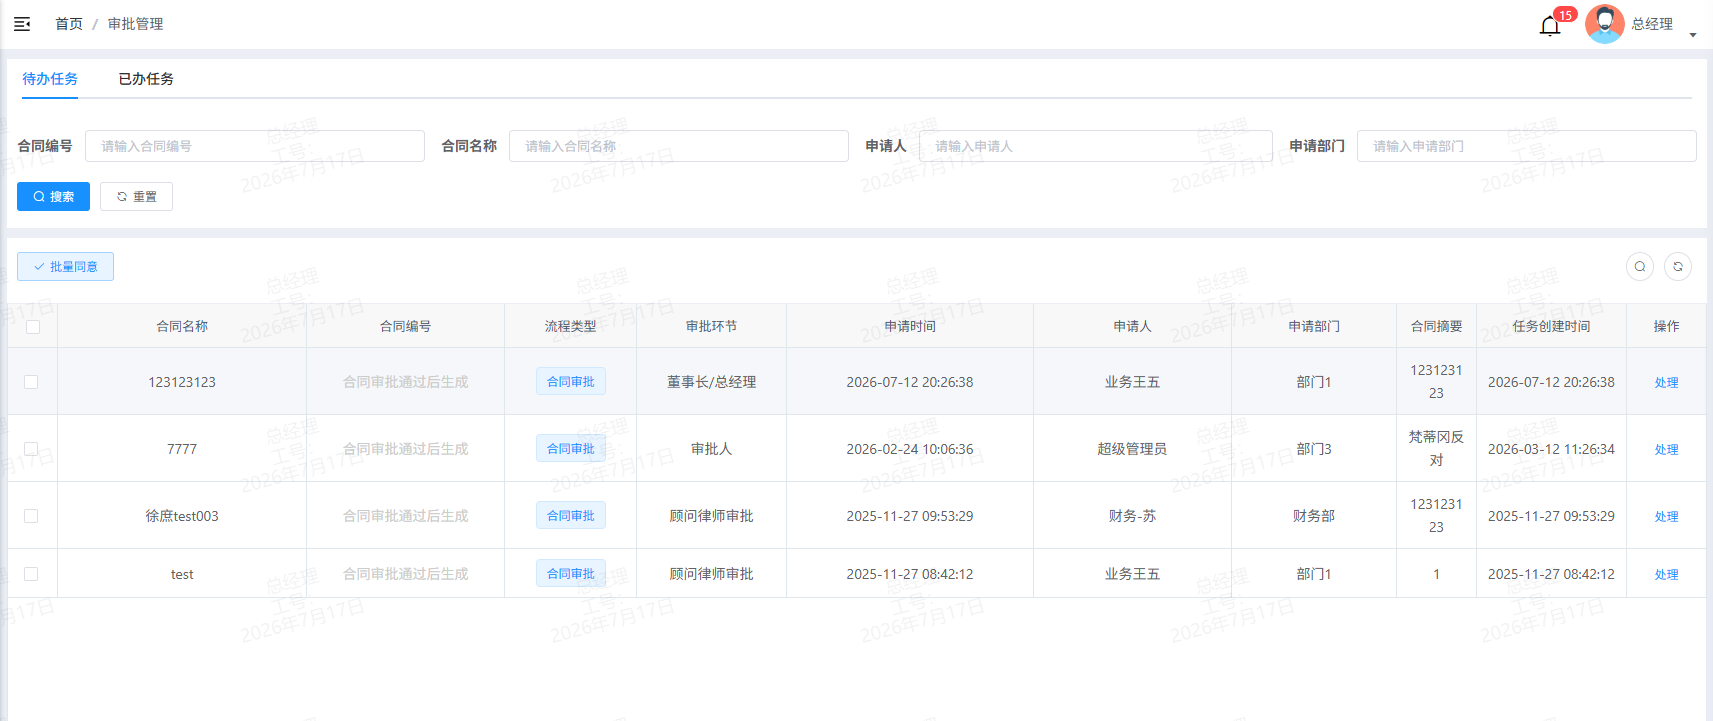Check the row checkbox for test contract

tap(31, 574)
